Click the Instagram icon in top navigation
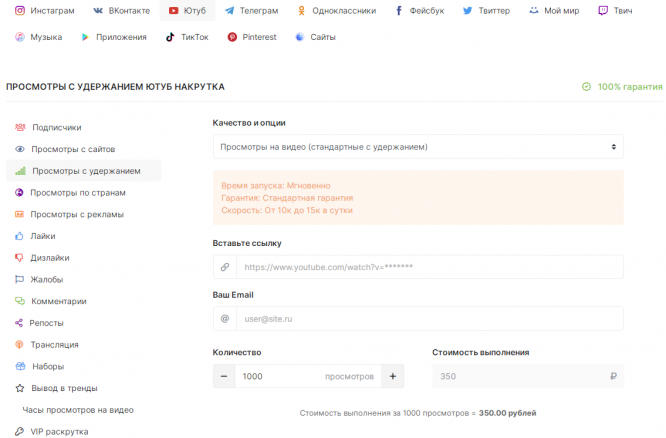The image size is (666, 438). (19, 10)
